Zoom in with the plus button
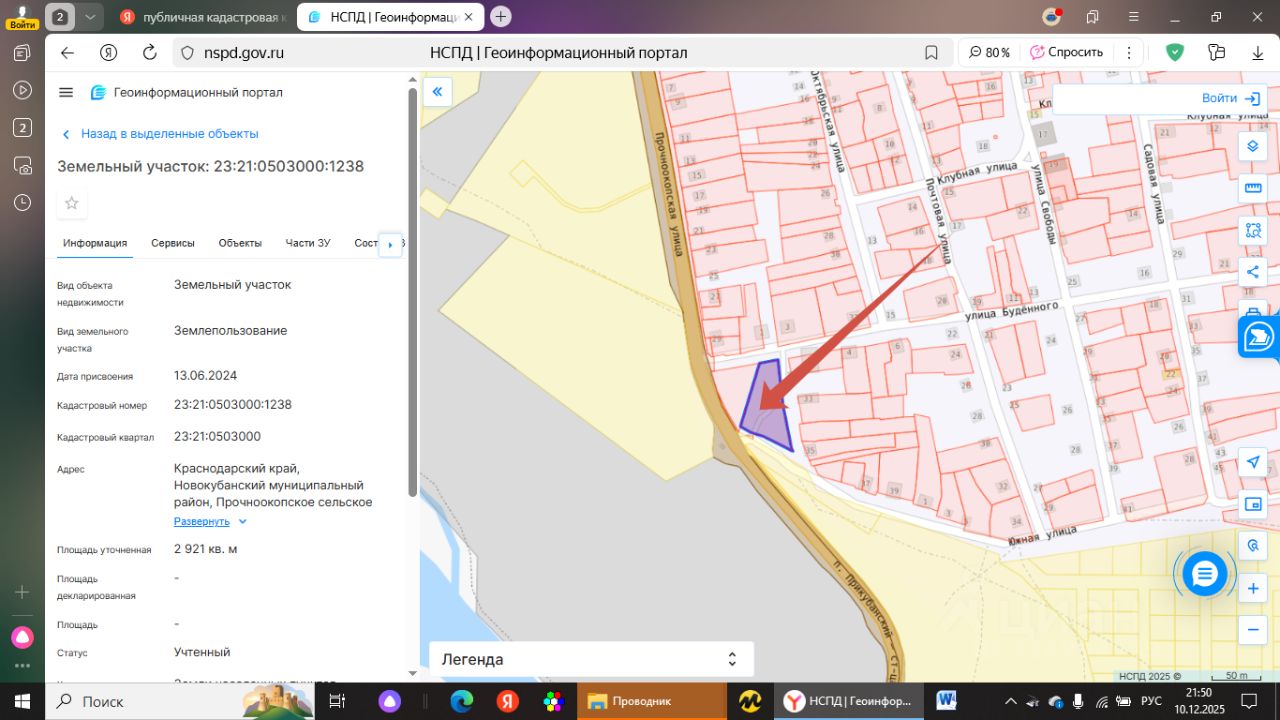1280x720 pixels. (1252, 589)
